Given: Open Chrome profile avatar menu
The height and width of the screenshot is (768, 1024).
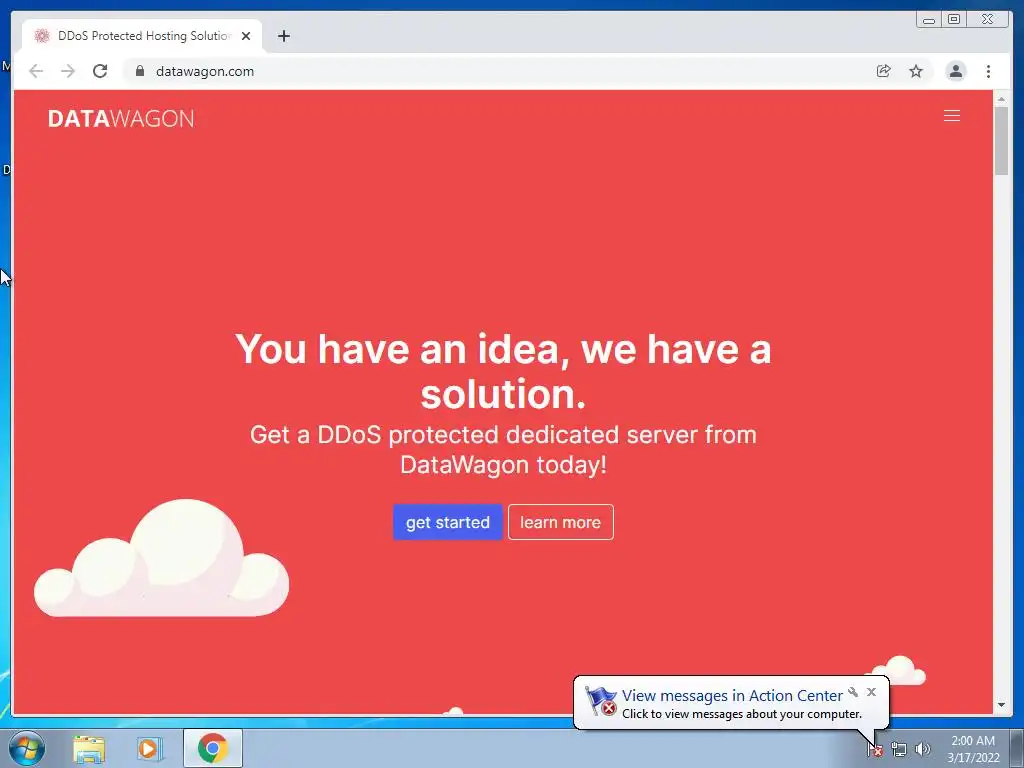Looking at the screenshot, I should [x=956, y=71].
